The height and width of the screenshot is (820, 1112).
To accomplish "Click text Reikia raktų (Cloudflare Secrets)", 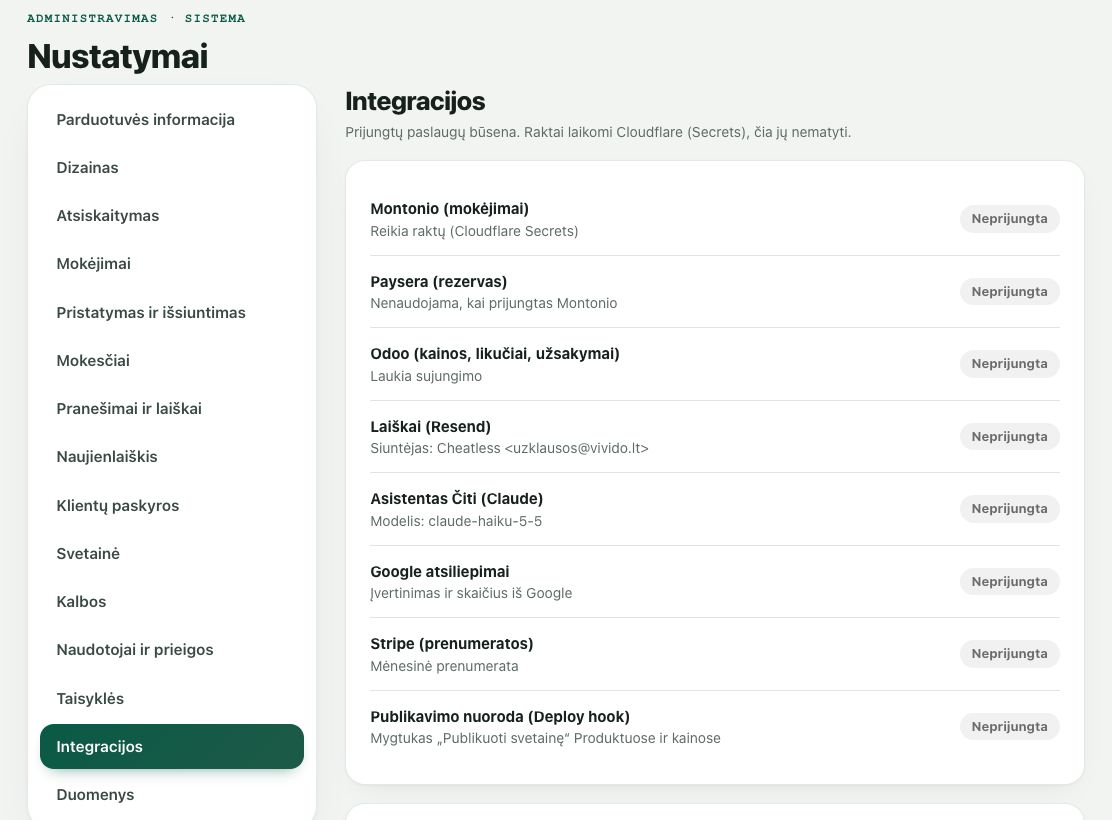I will click(474, 231).
